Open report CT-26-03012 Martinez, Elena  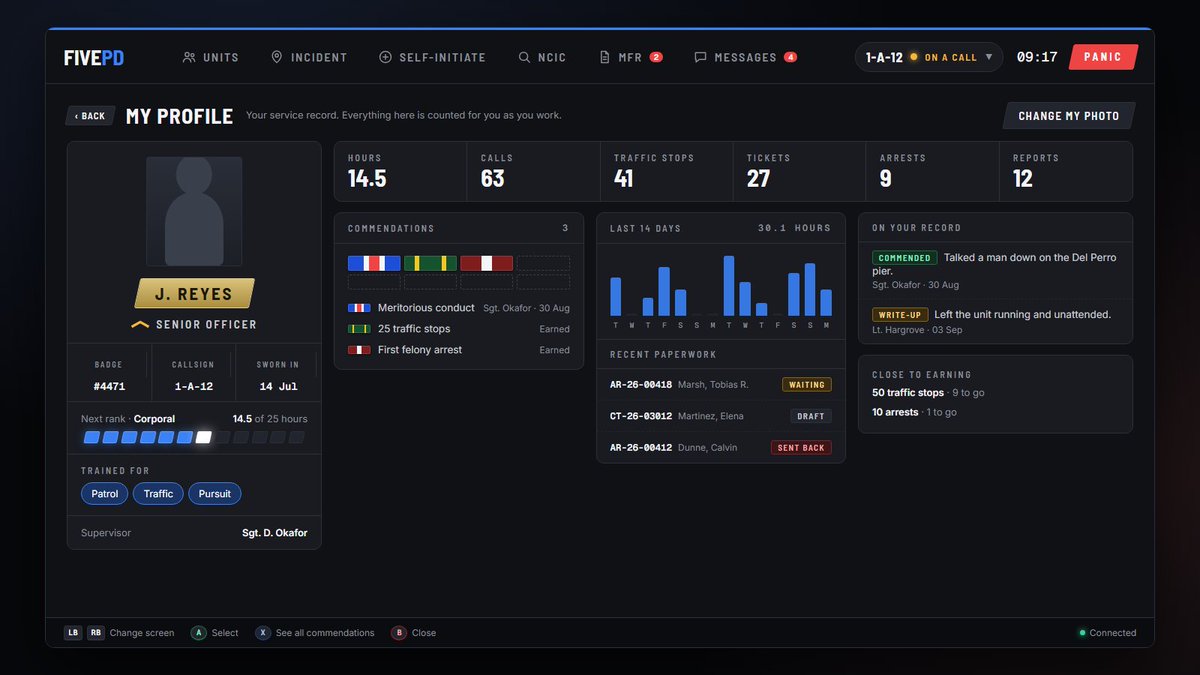click(721, 416)
